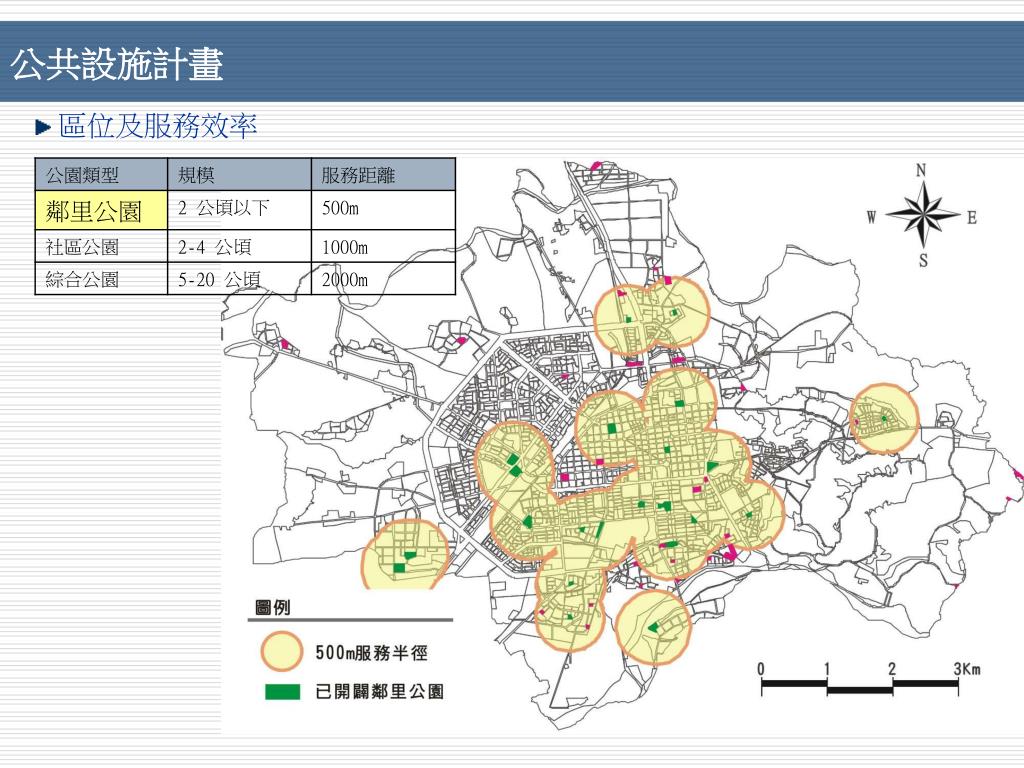Click the yellow circle legend swatch

pyautogui.click(x=281, y=652)
